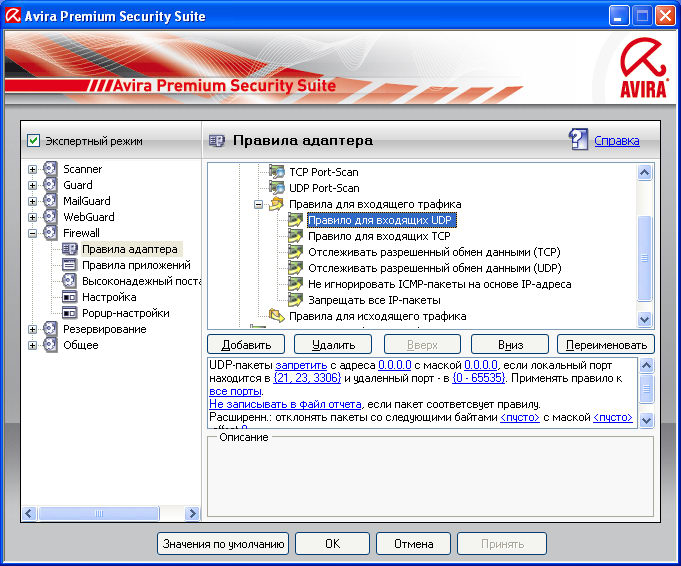Click Не записывать в файл отчета link

coord(285,404)
